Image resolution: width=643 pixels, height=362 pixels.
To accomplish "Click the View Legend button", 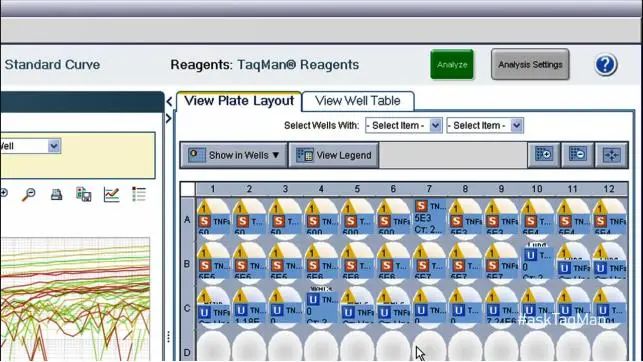I will 334,155.
